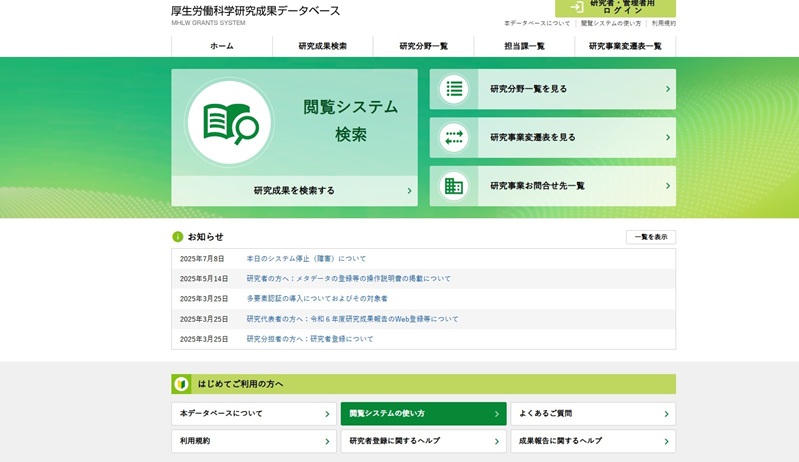
Task: Open the highlighted 閲覧システムの使い方 button
Action: [x=423, y=414]
